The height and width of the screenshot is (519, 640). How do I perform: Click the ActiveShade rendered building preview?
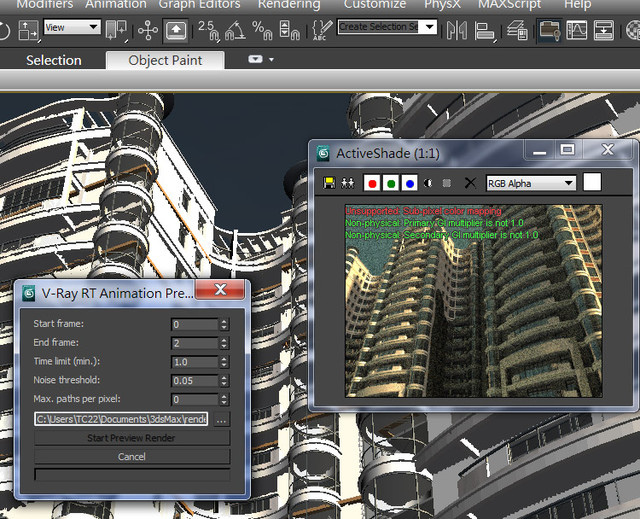[473, 301]
